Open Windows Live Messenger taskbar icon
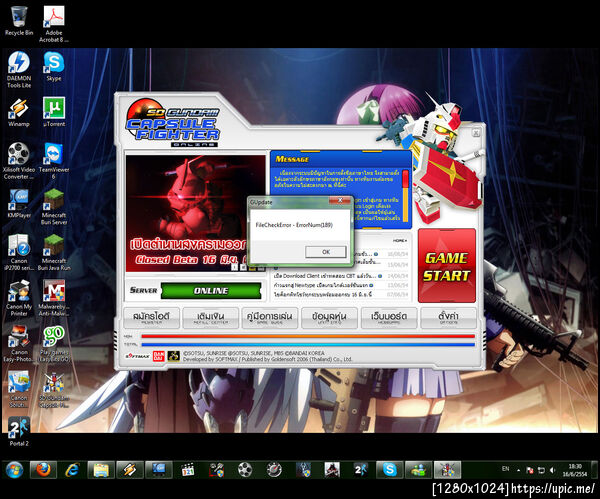Image resolution: width=600 pixels, height=499 pixels. (418, 470)
